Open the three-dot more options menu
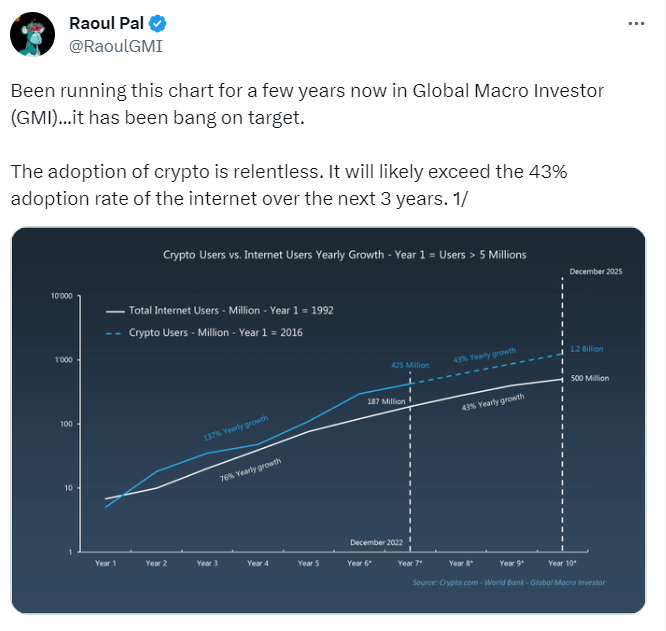This screenshot has height=631, width=666. point(636,24)
